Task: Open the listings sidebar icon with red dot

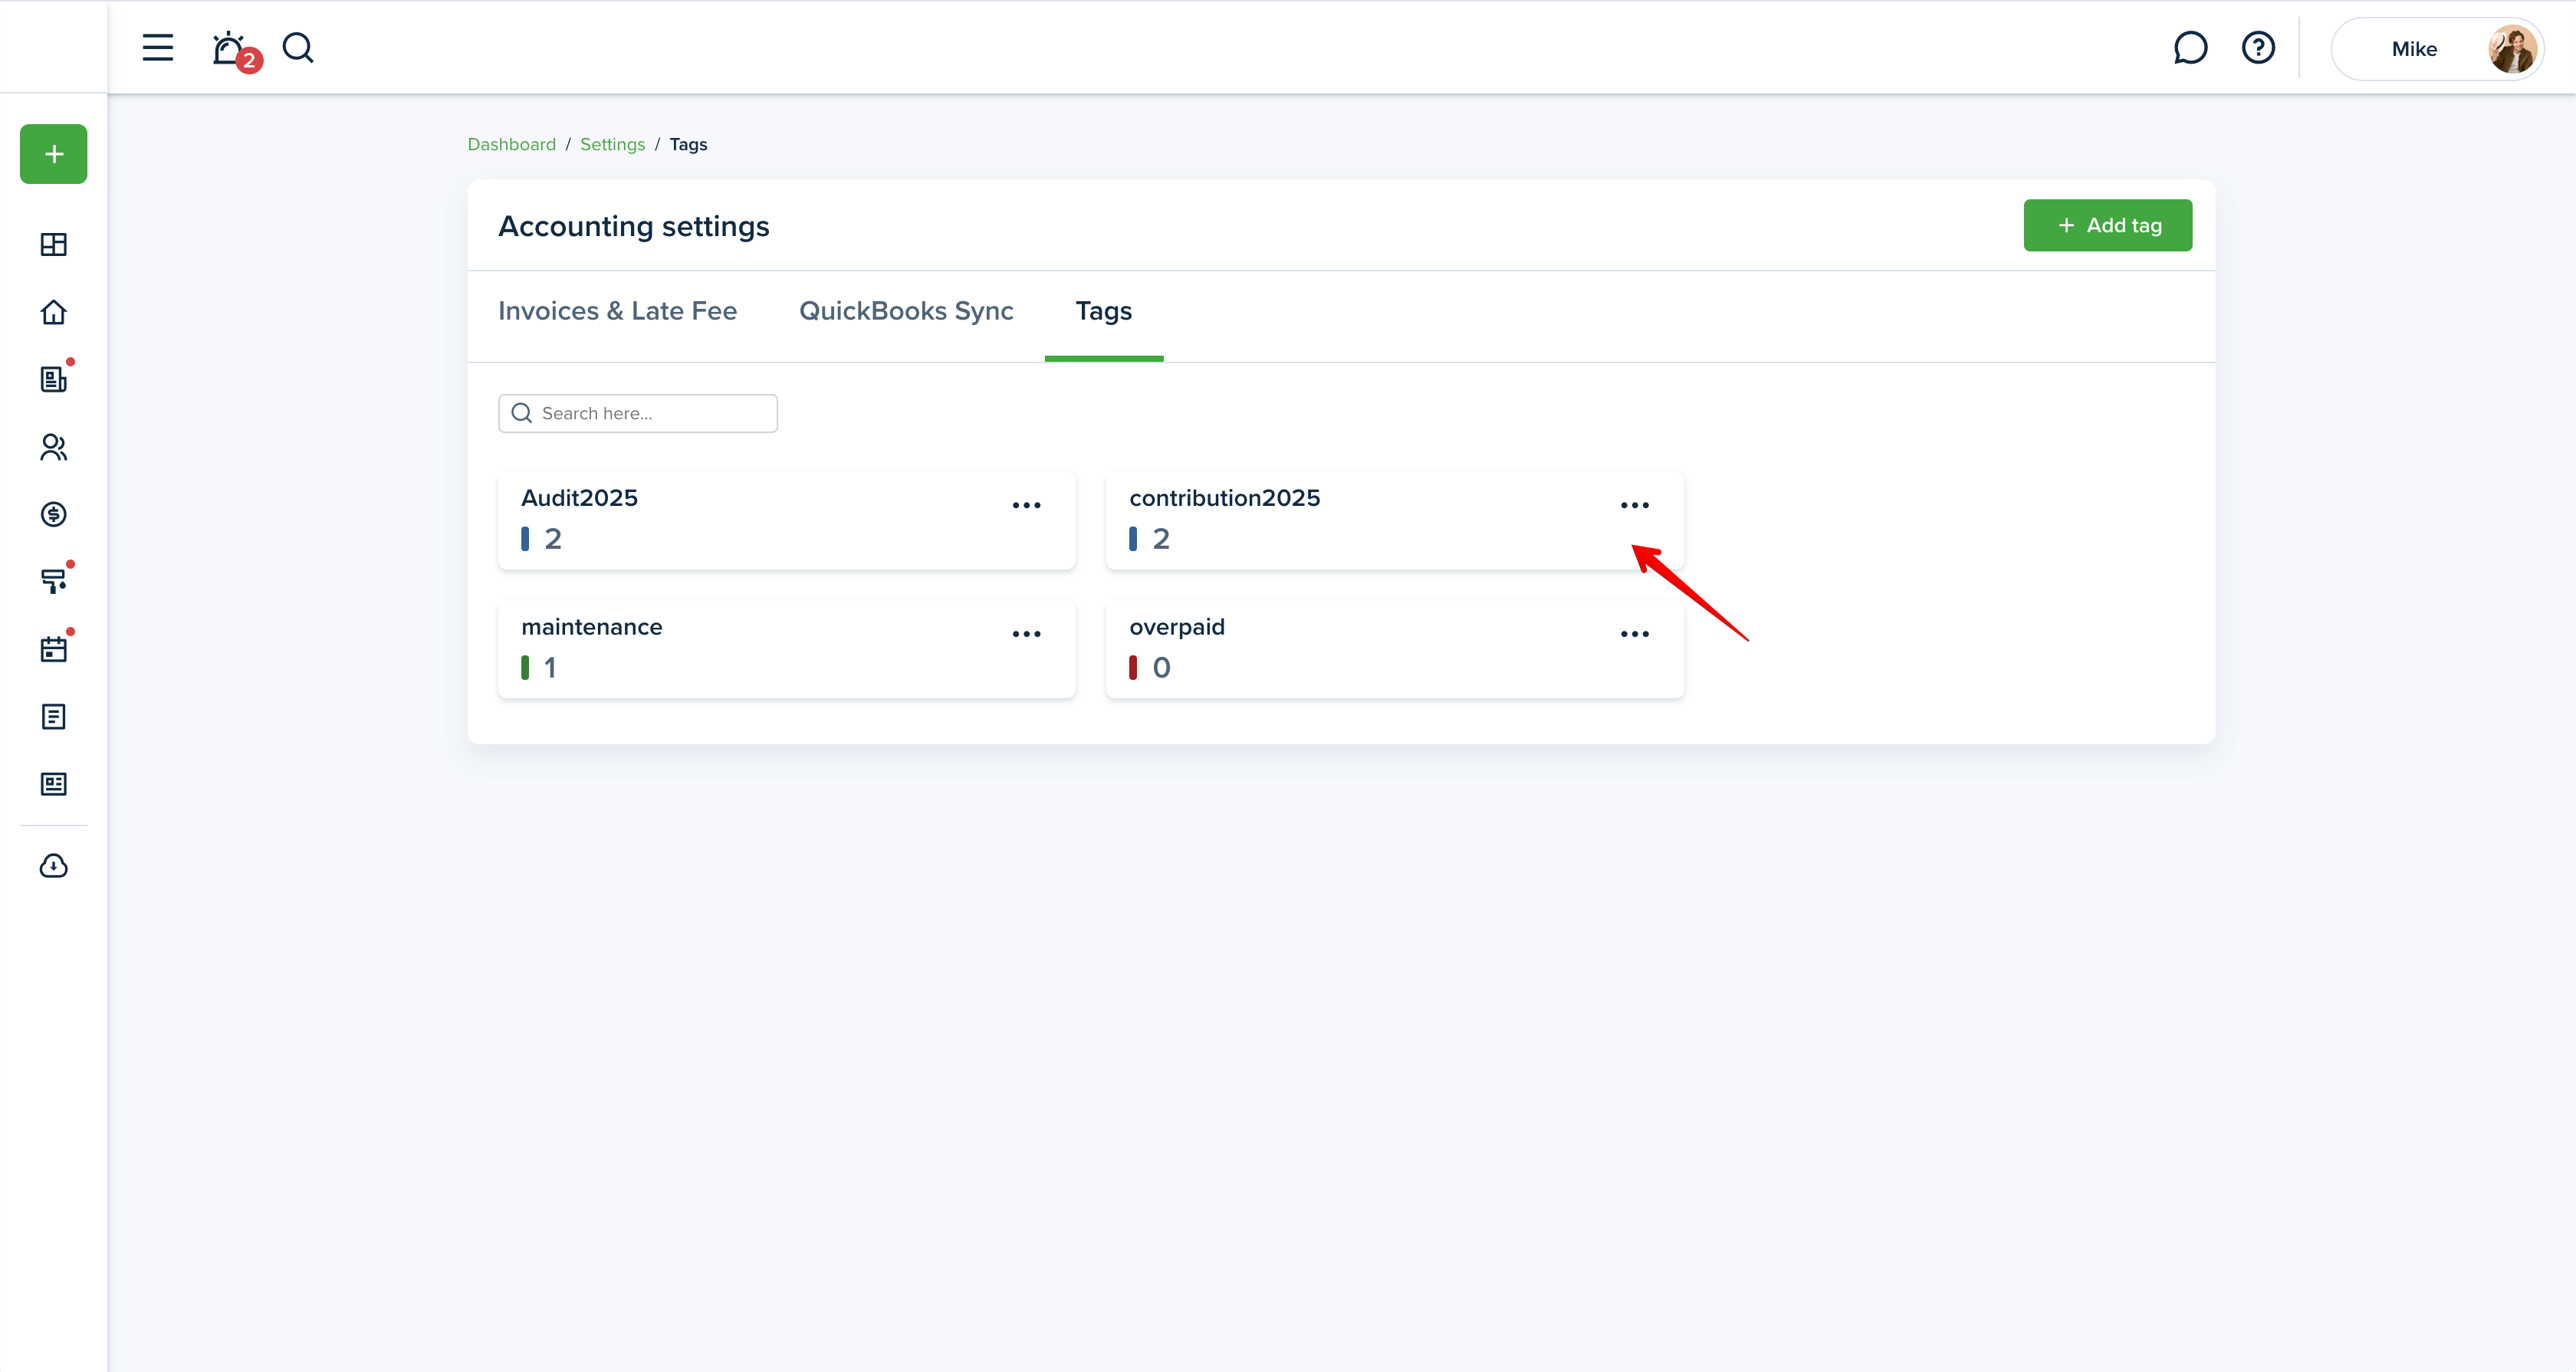Action: point(54,378)
